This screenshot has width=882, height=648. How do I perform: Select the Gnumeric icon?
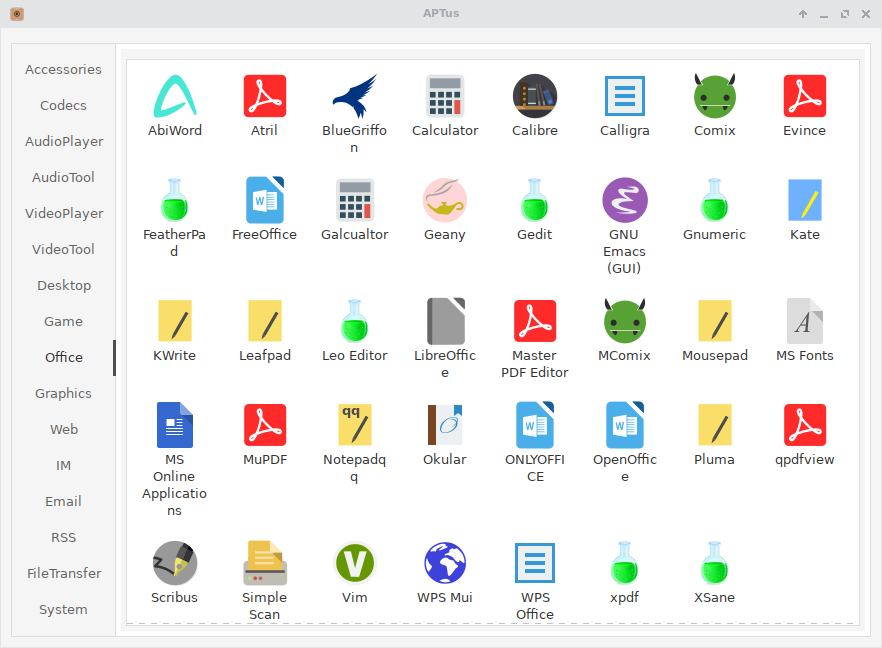pos(714,200)
